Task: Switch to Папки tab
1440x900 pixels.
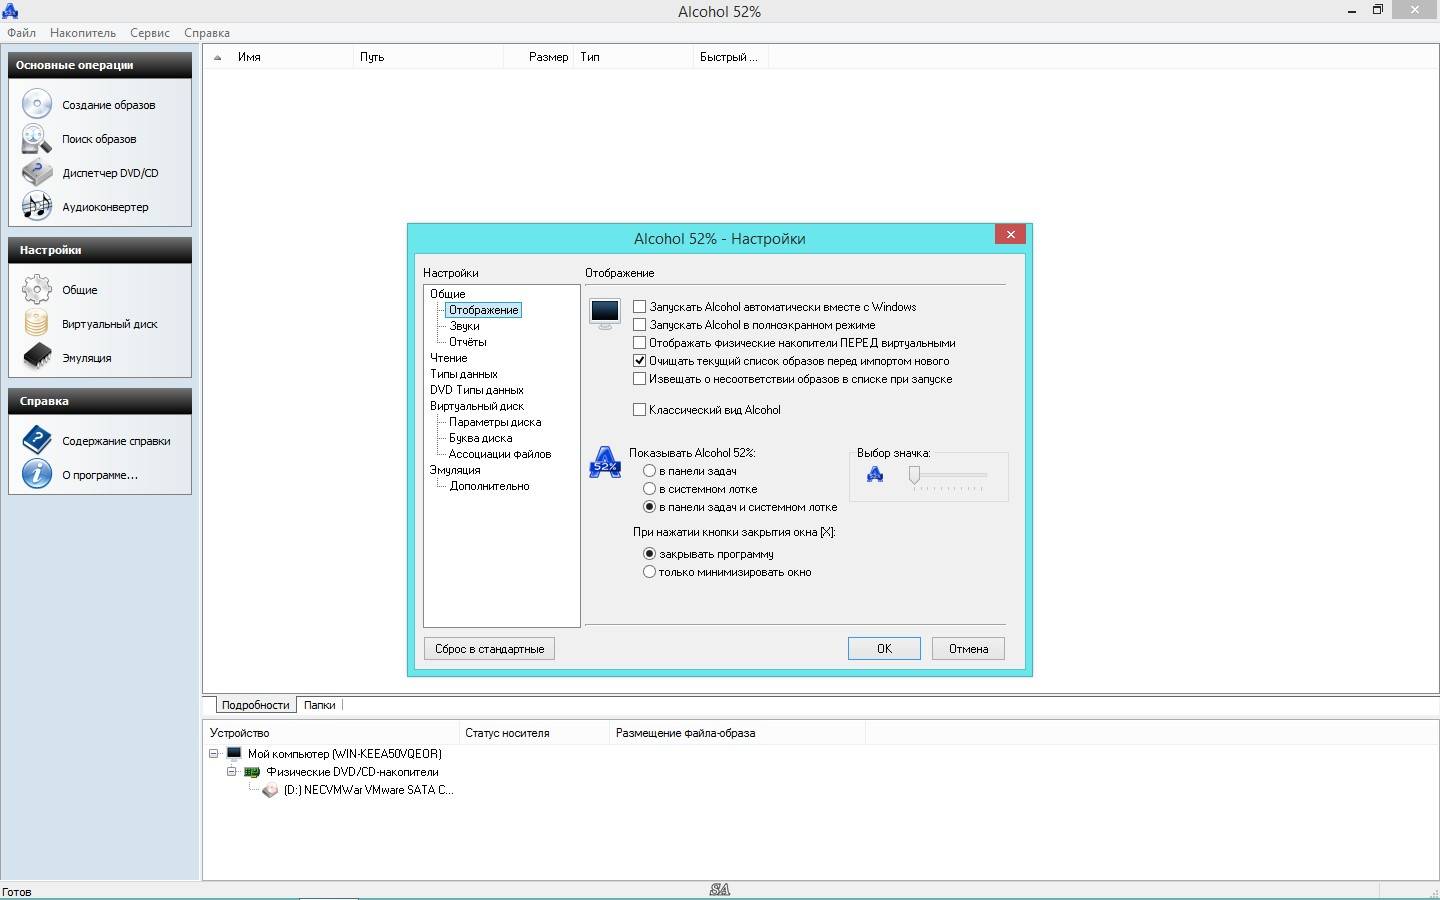Action: [x=320, y=704]
